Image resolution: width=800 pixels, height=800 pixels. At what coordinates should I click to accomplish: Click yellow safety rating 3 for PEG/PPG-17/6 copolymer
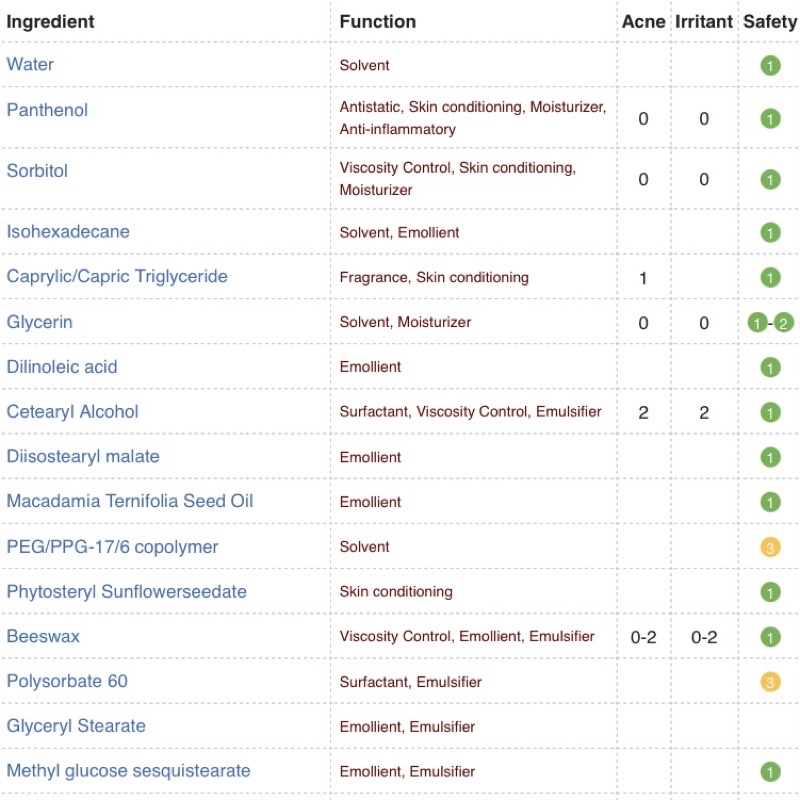coord(769,548)
